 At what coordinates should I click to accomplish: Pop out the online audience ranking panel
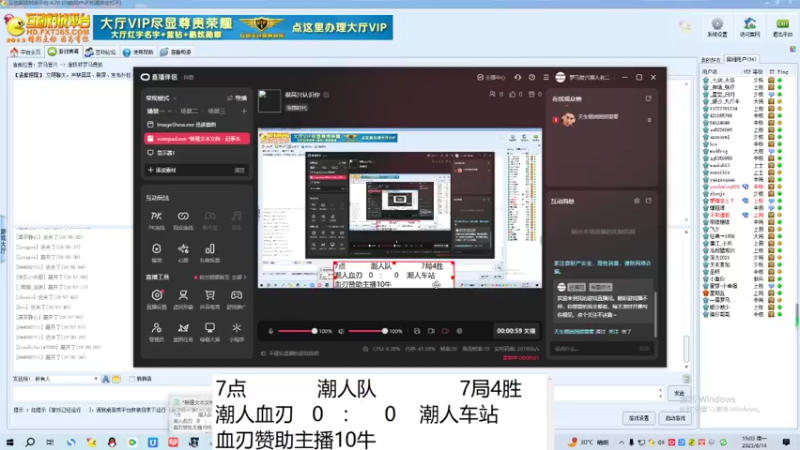click(648, 98)
